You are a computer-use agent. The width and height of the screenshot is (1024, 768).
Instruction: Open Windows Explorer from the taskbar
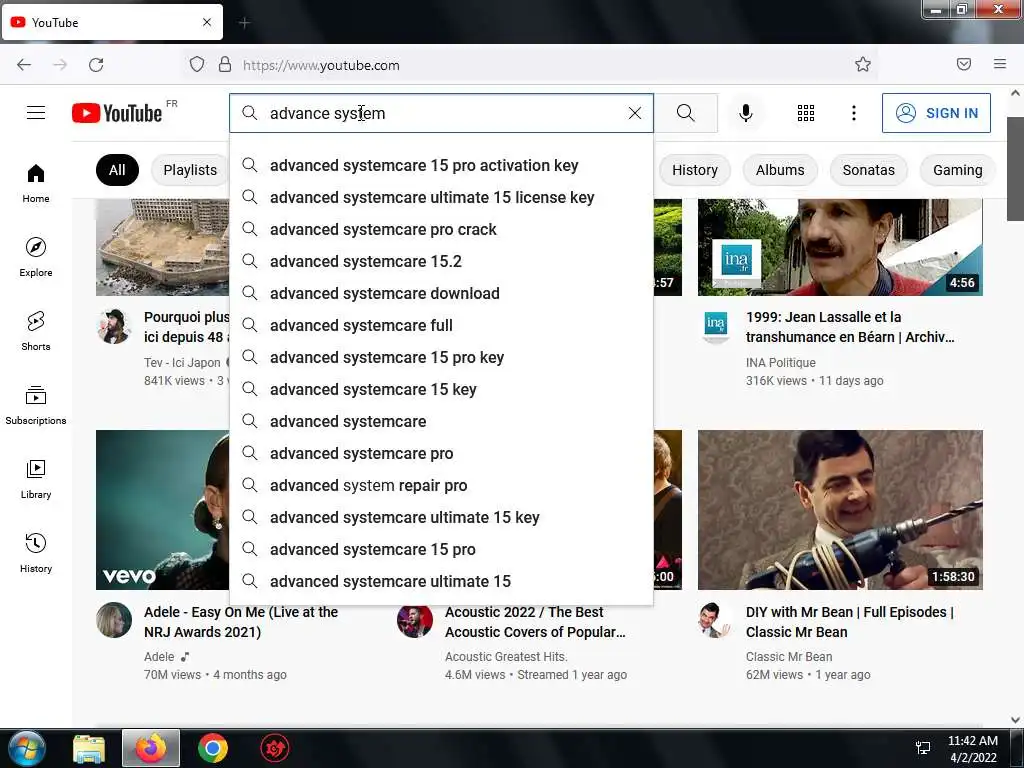pyautogui.click(x=89, y=748)
